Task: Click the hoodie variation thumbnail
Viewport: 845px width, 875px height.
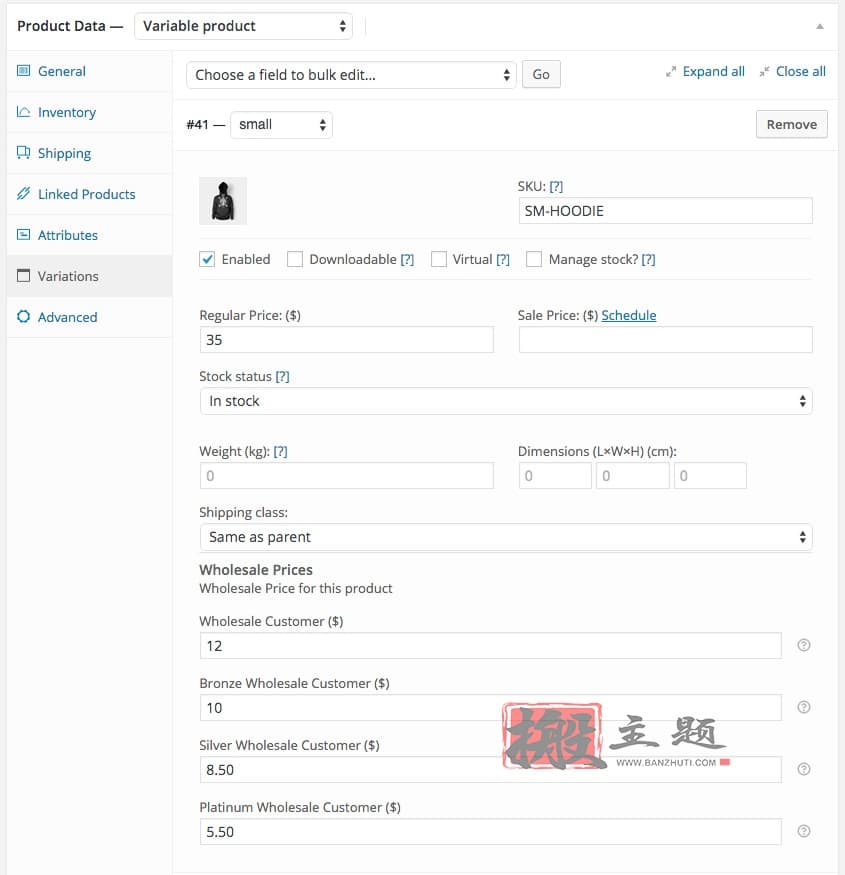Action: click(223, 201)
